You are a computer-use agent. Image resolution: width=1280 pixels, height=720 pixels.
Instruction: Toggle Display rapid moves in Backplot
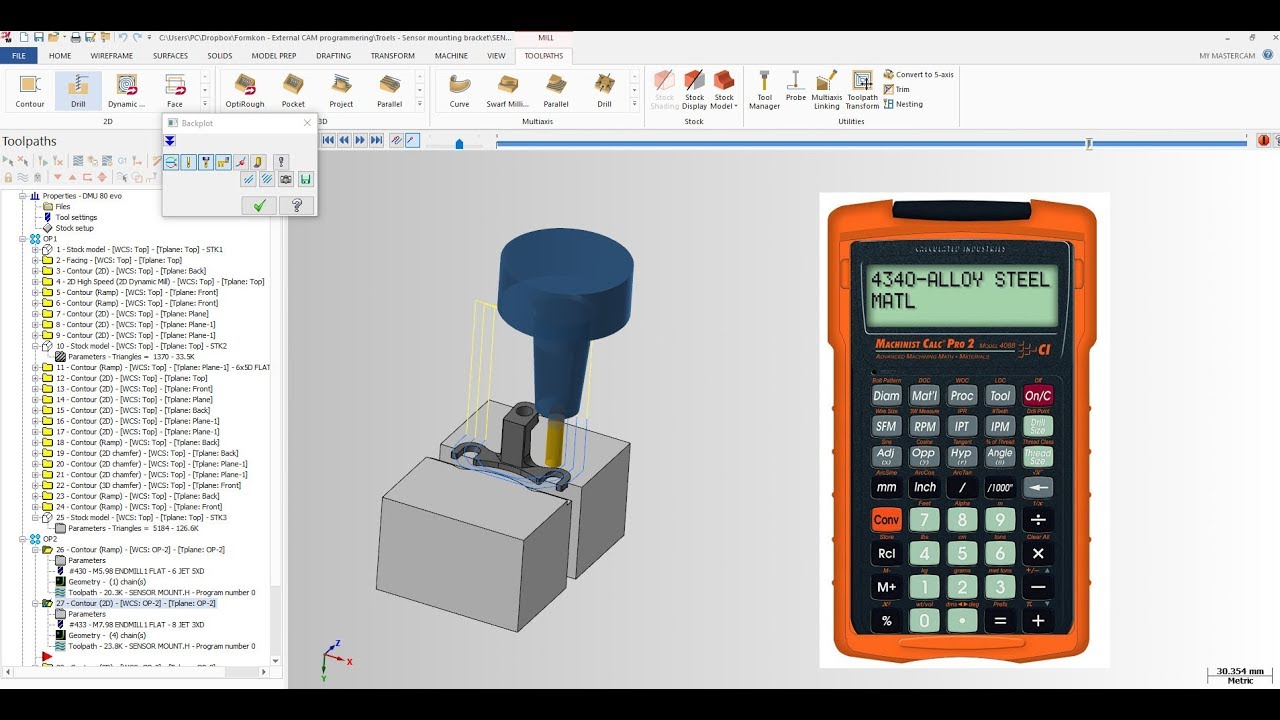(x=222, y=162)
